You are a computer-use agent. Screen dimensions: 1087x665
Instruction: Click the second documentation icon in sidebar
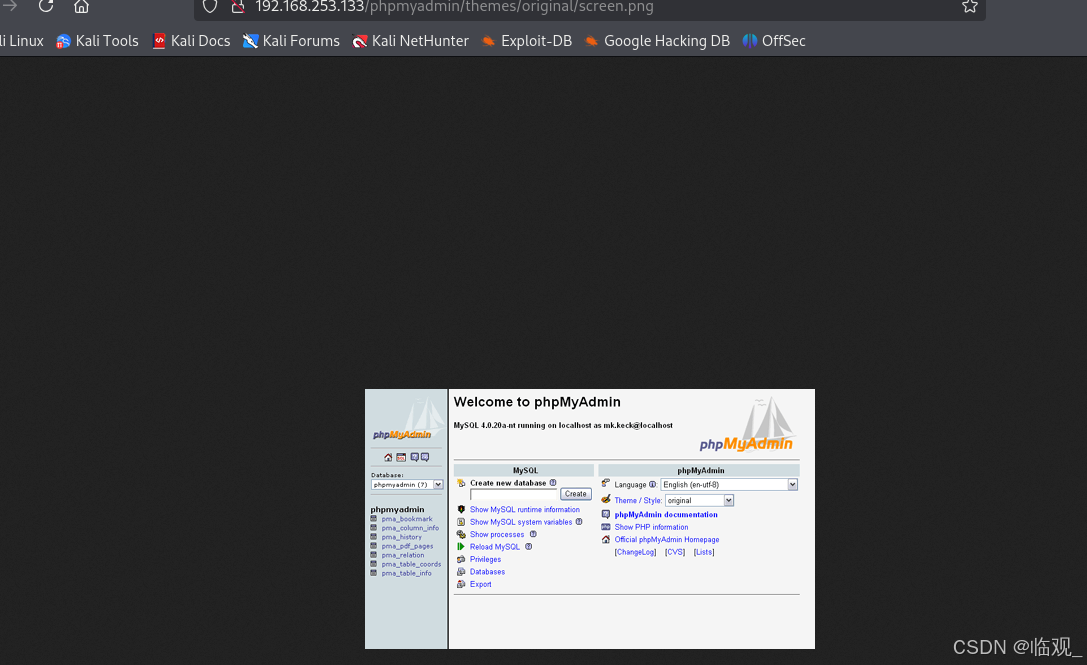pyautogui.click(x=425, y=458)
